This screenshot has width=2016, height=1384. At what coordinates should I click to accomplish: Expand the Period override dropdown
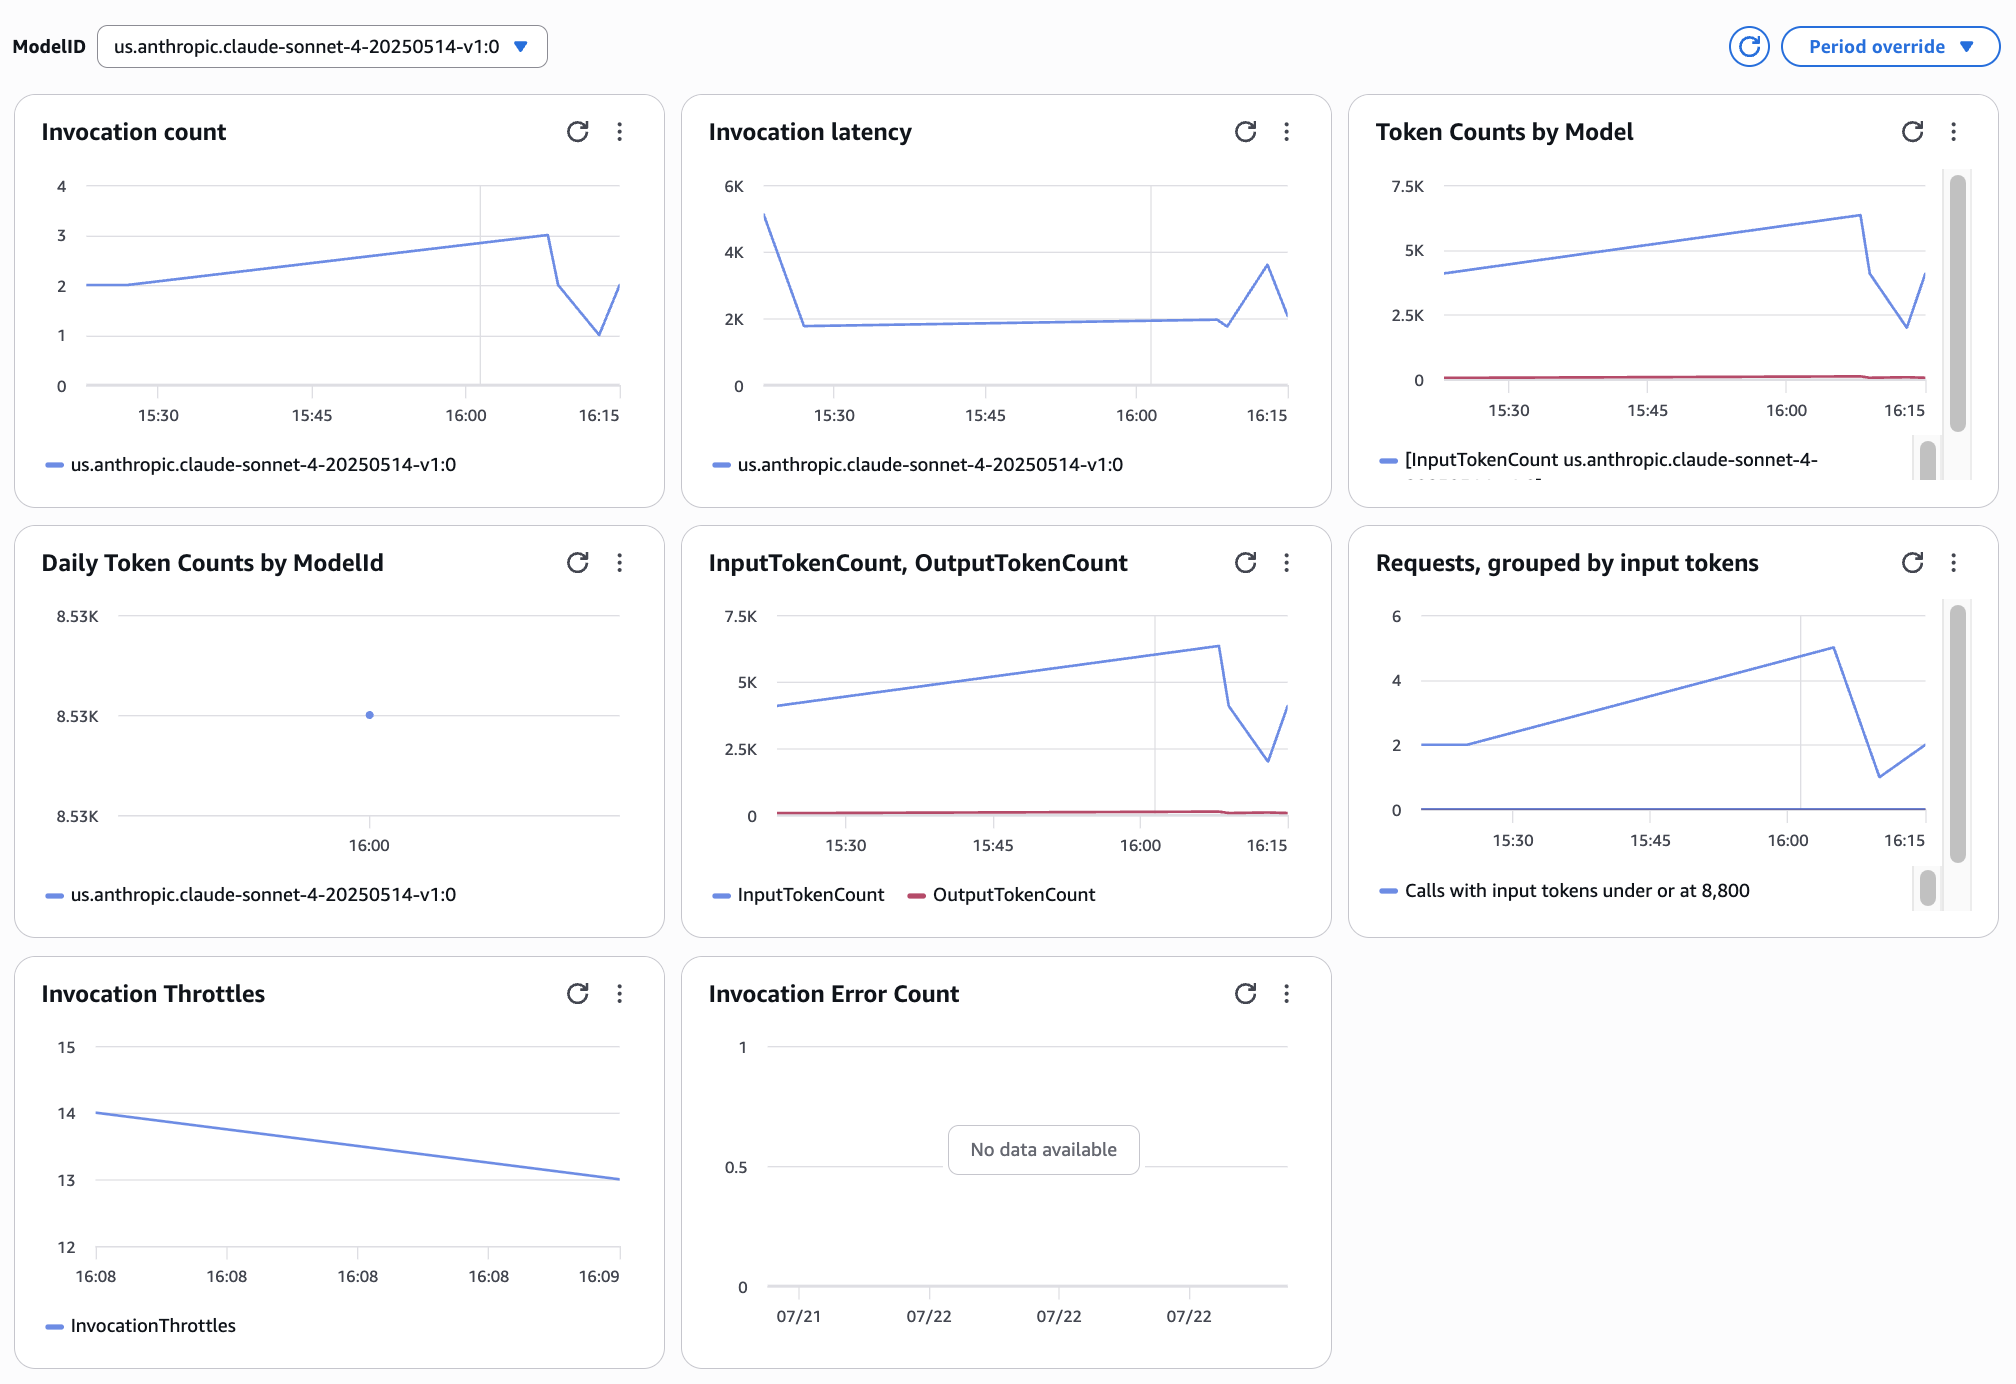[1889, 47]
